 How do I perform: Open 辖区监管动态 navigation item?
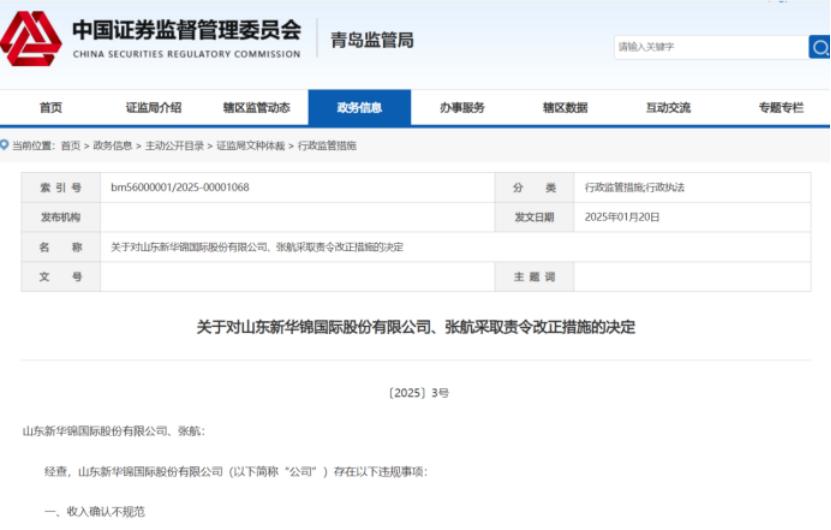click(x=256, y=108)
